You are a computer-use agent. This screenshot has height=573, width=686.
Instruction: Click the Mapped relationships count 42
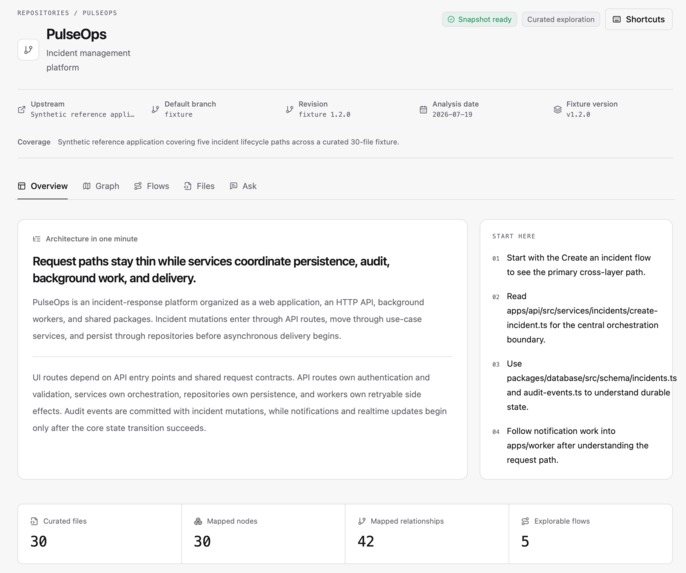pyautogui.click(x=366, y=542)
